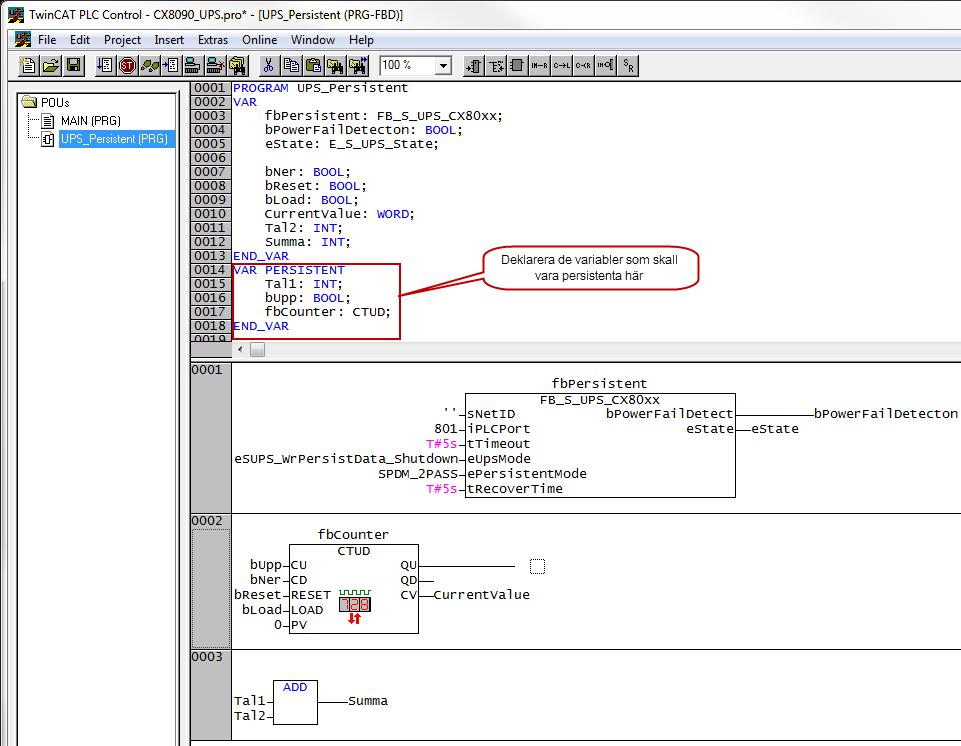The height and width of the screenshot is (746, 961).
Task: Click the dotted placeholder box at QU output
Action: (x=537, y=566)
